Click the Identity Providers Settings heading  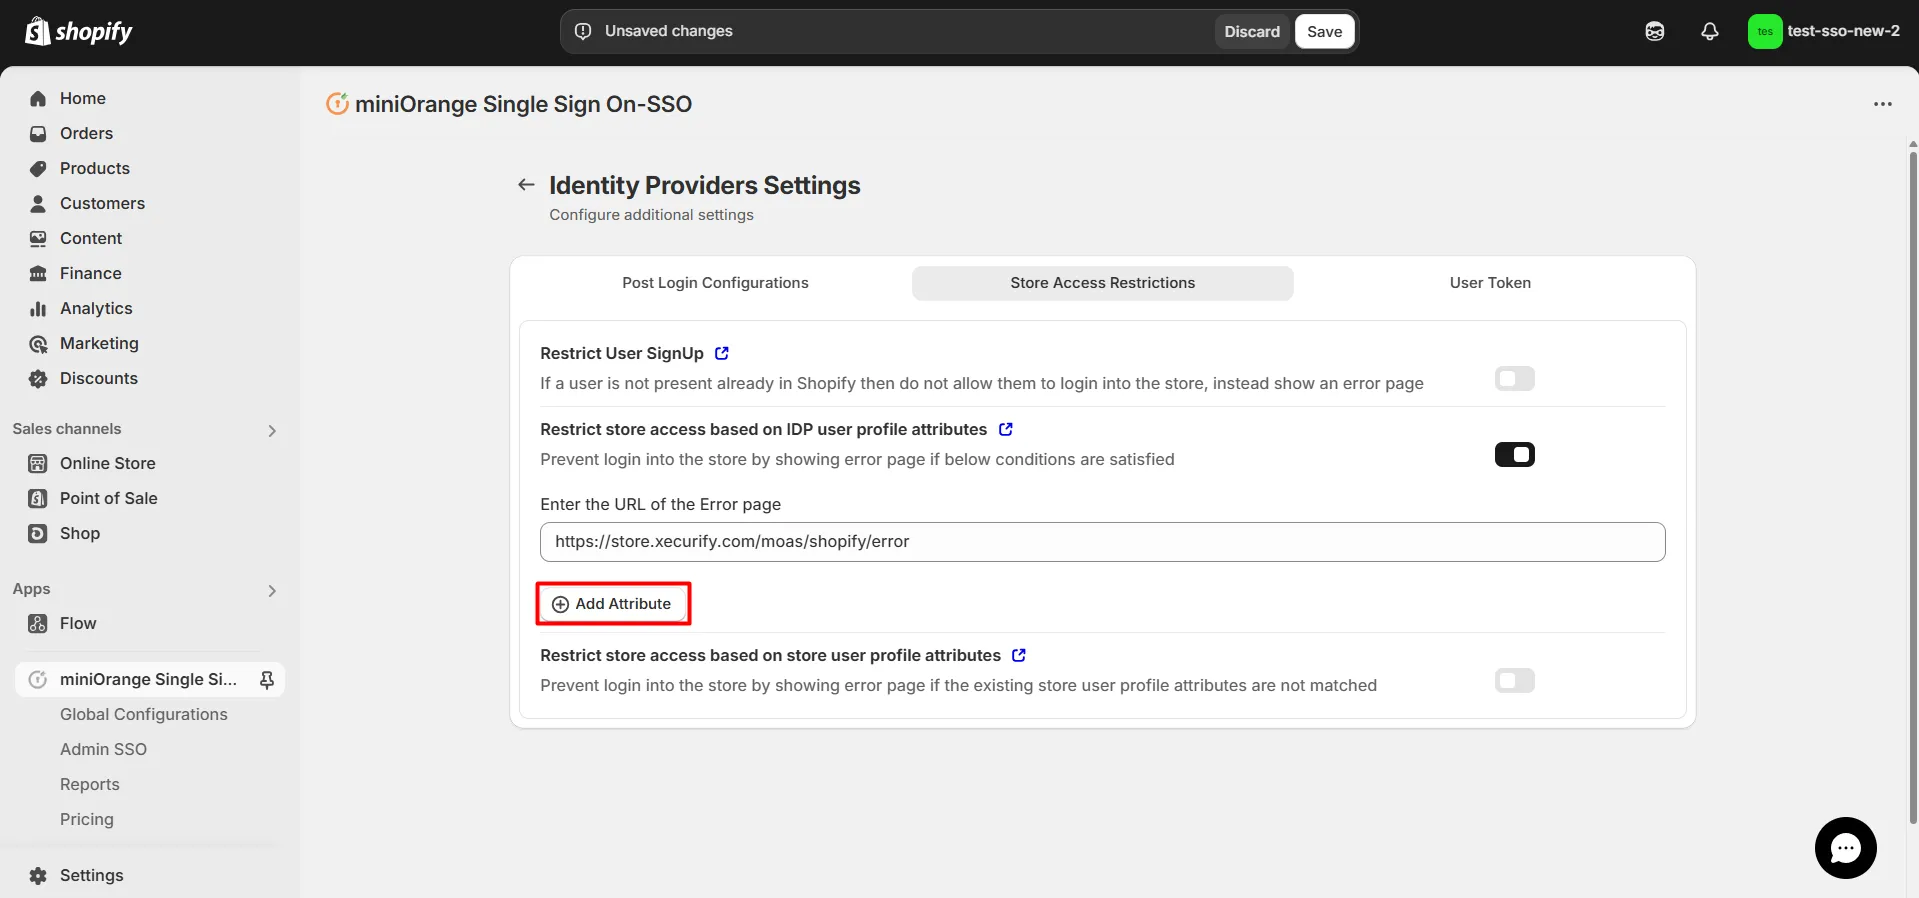pos(704,185)
